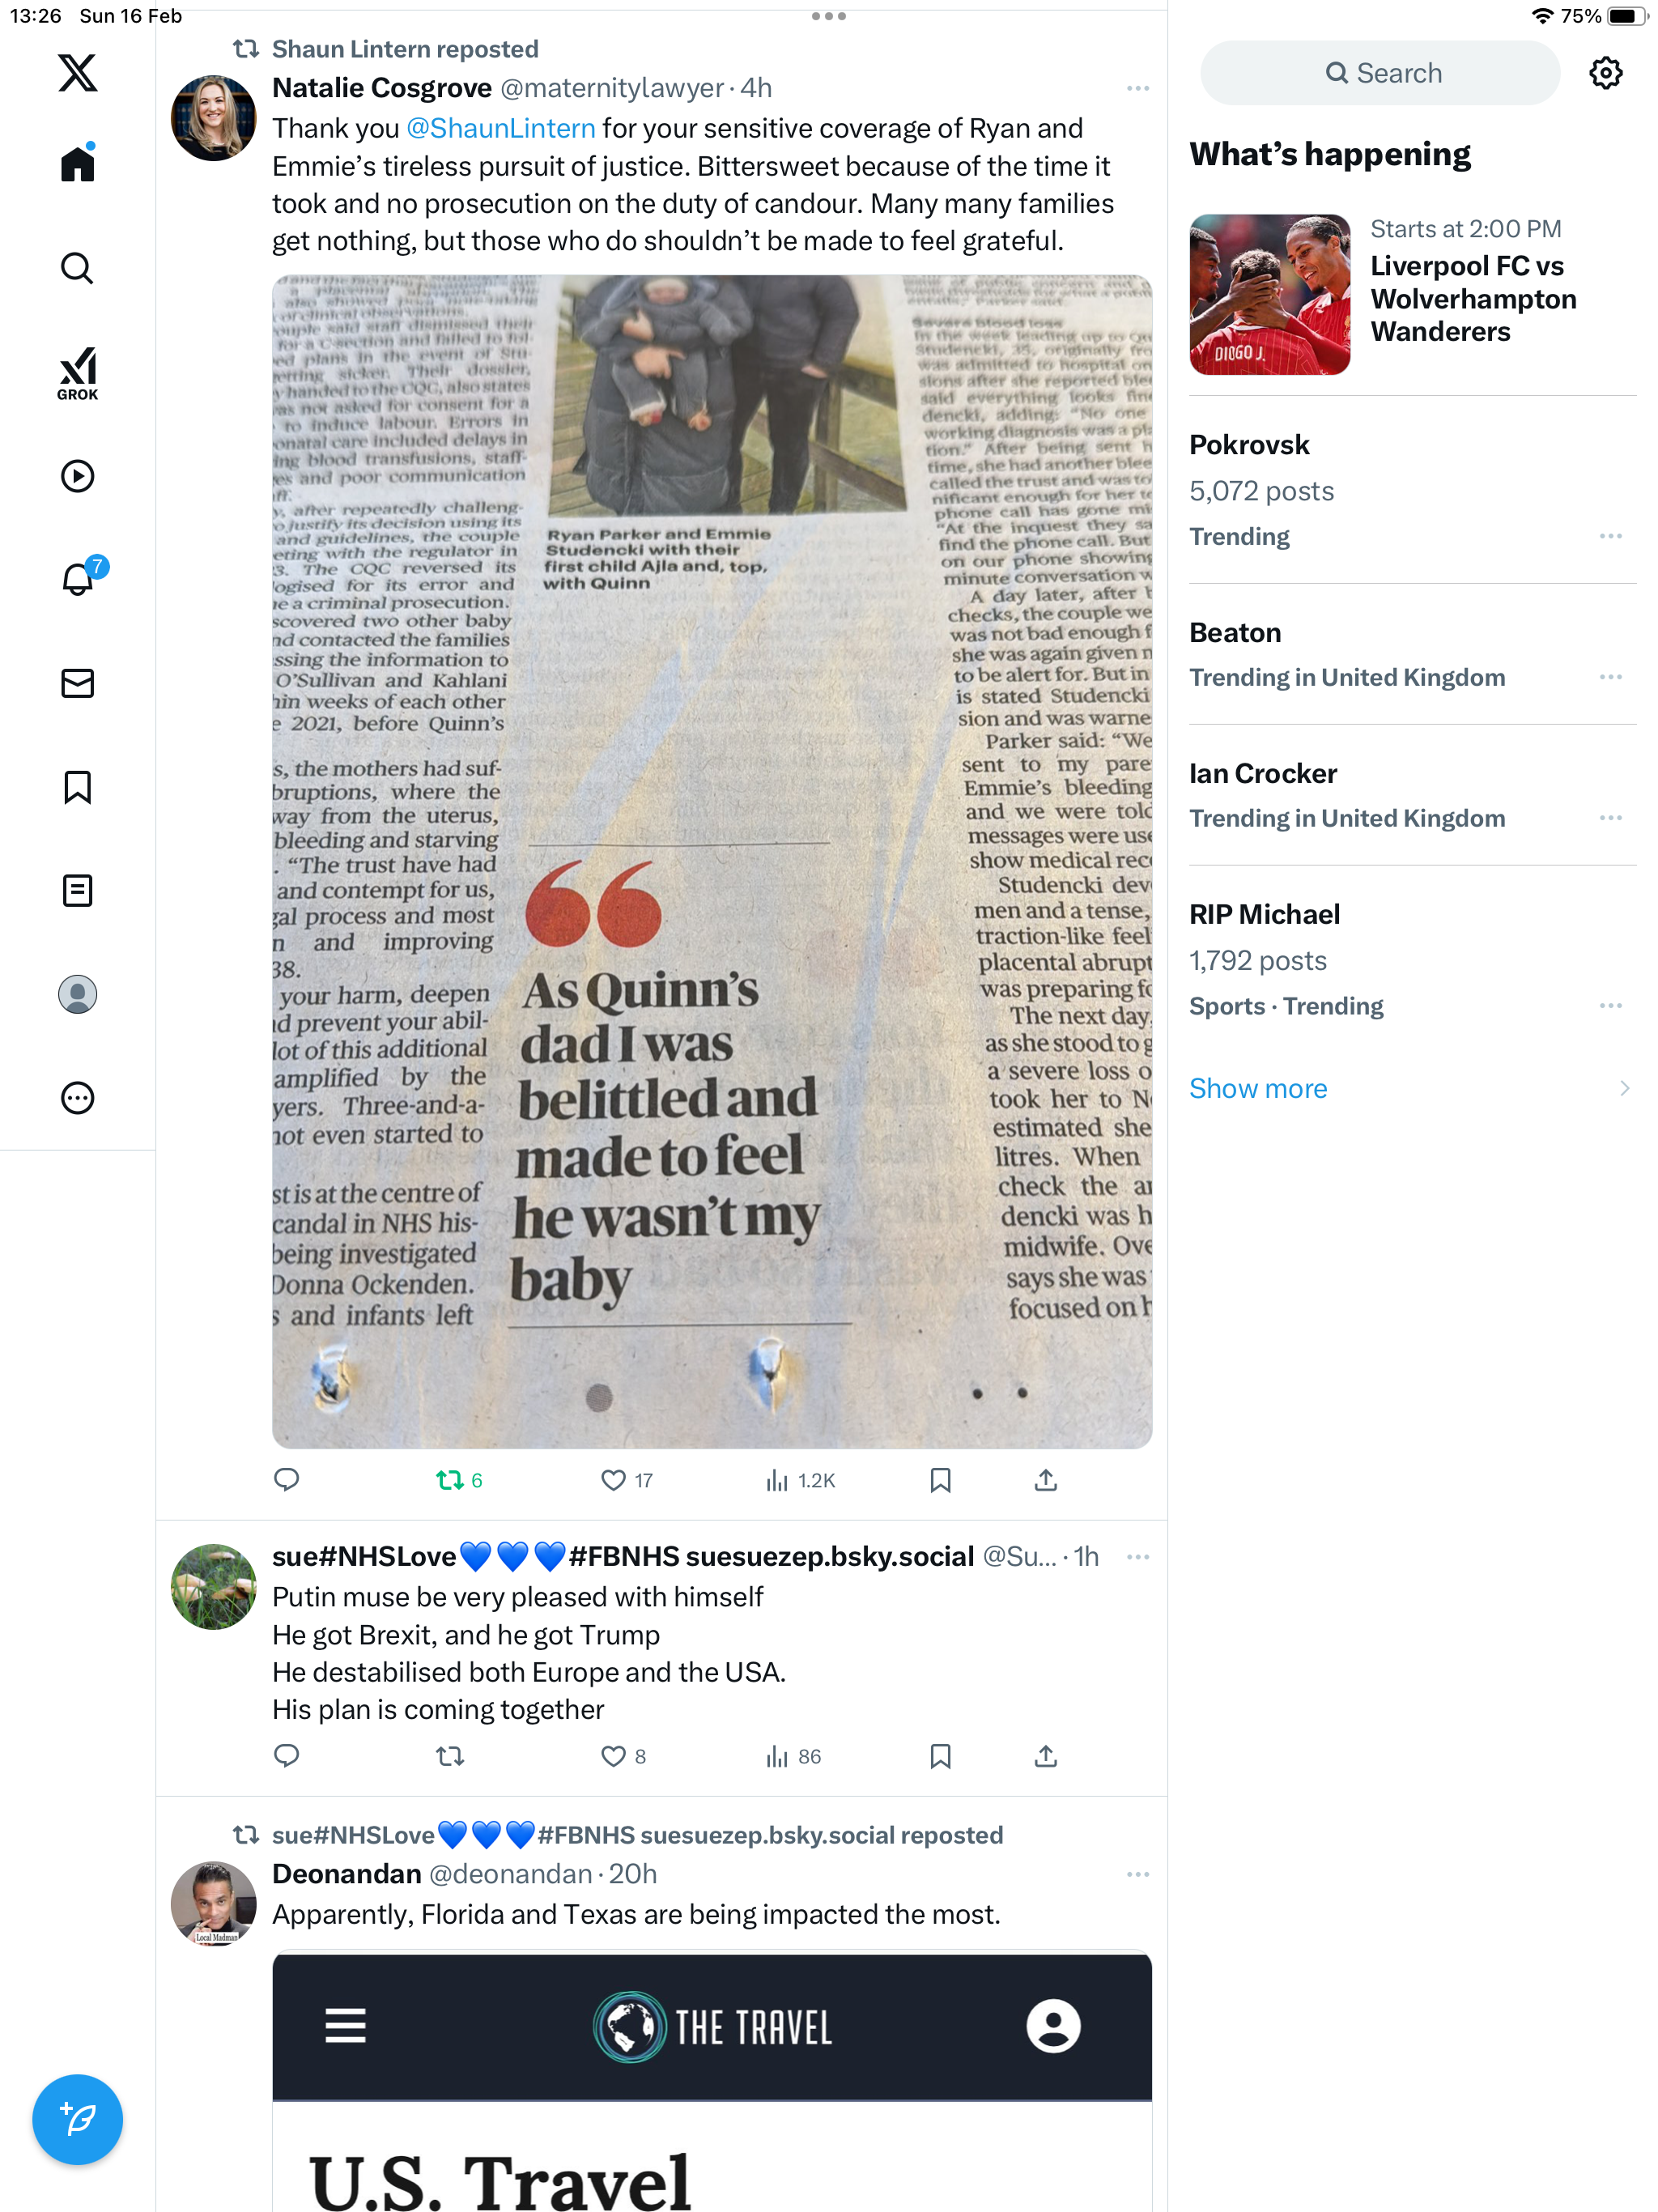Click the compose post button
The width and height of the screenshot is (1658, 2212).
pos(77,2119)
